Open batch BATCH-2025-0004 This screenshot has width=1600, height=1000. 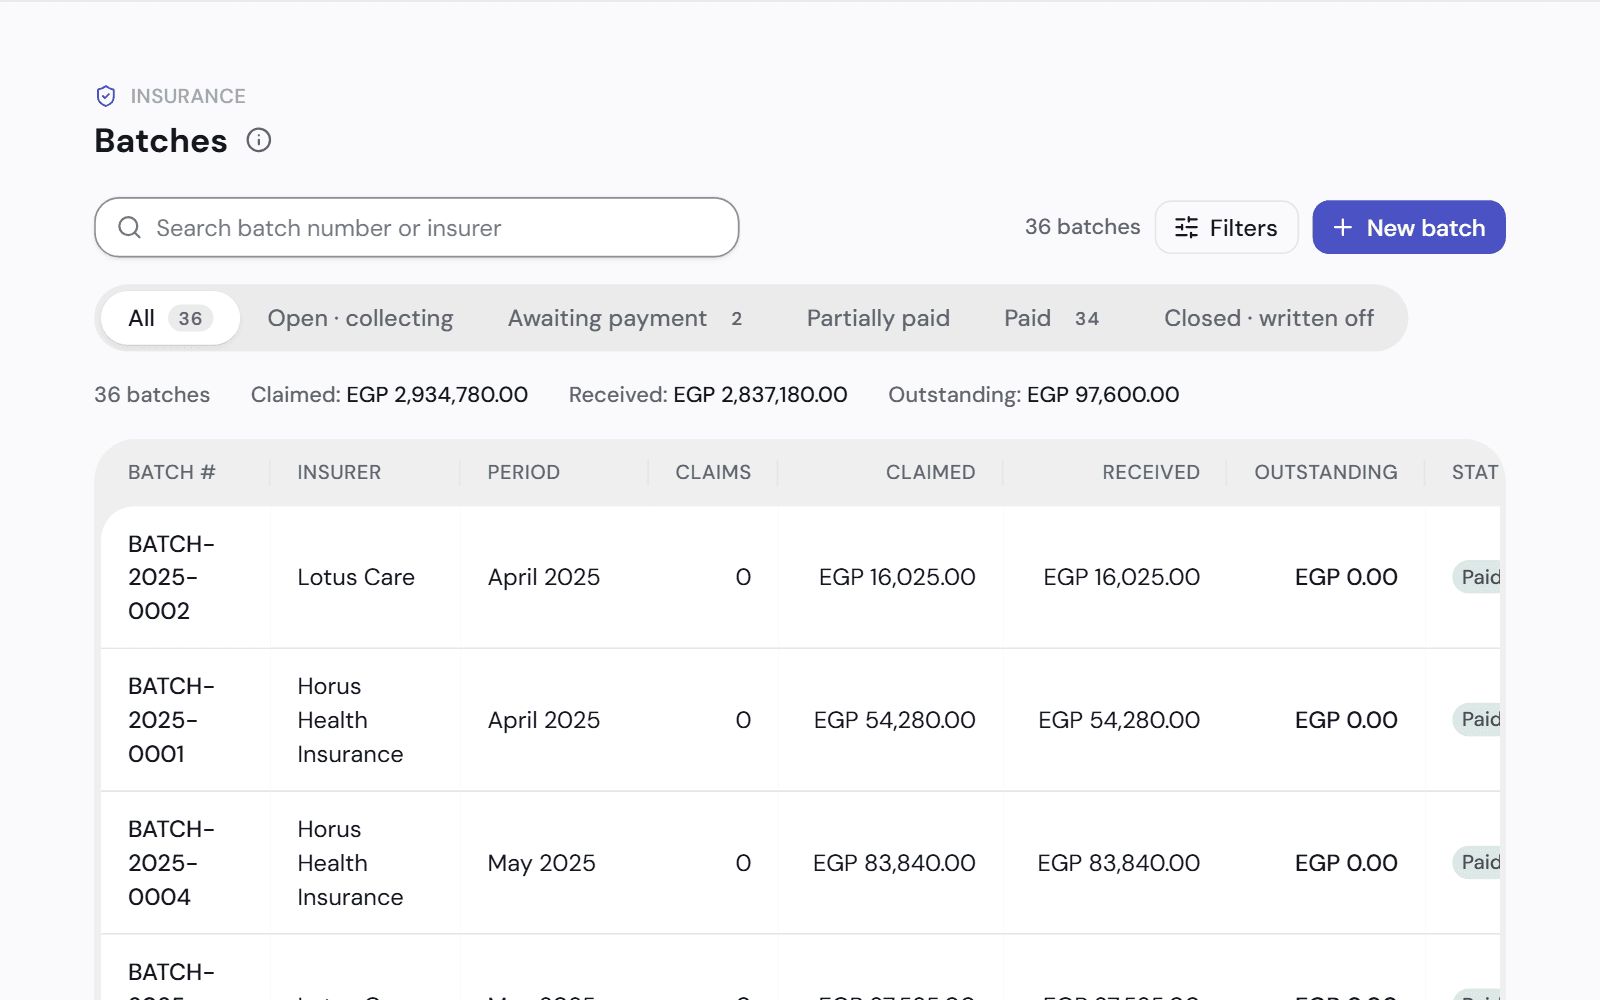(171, 863)
